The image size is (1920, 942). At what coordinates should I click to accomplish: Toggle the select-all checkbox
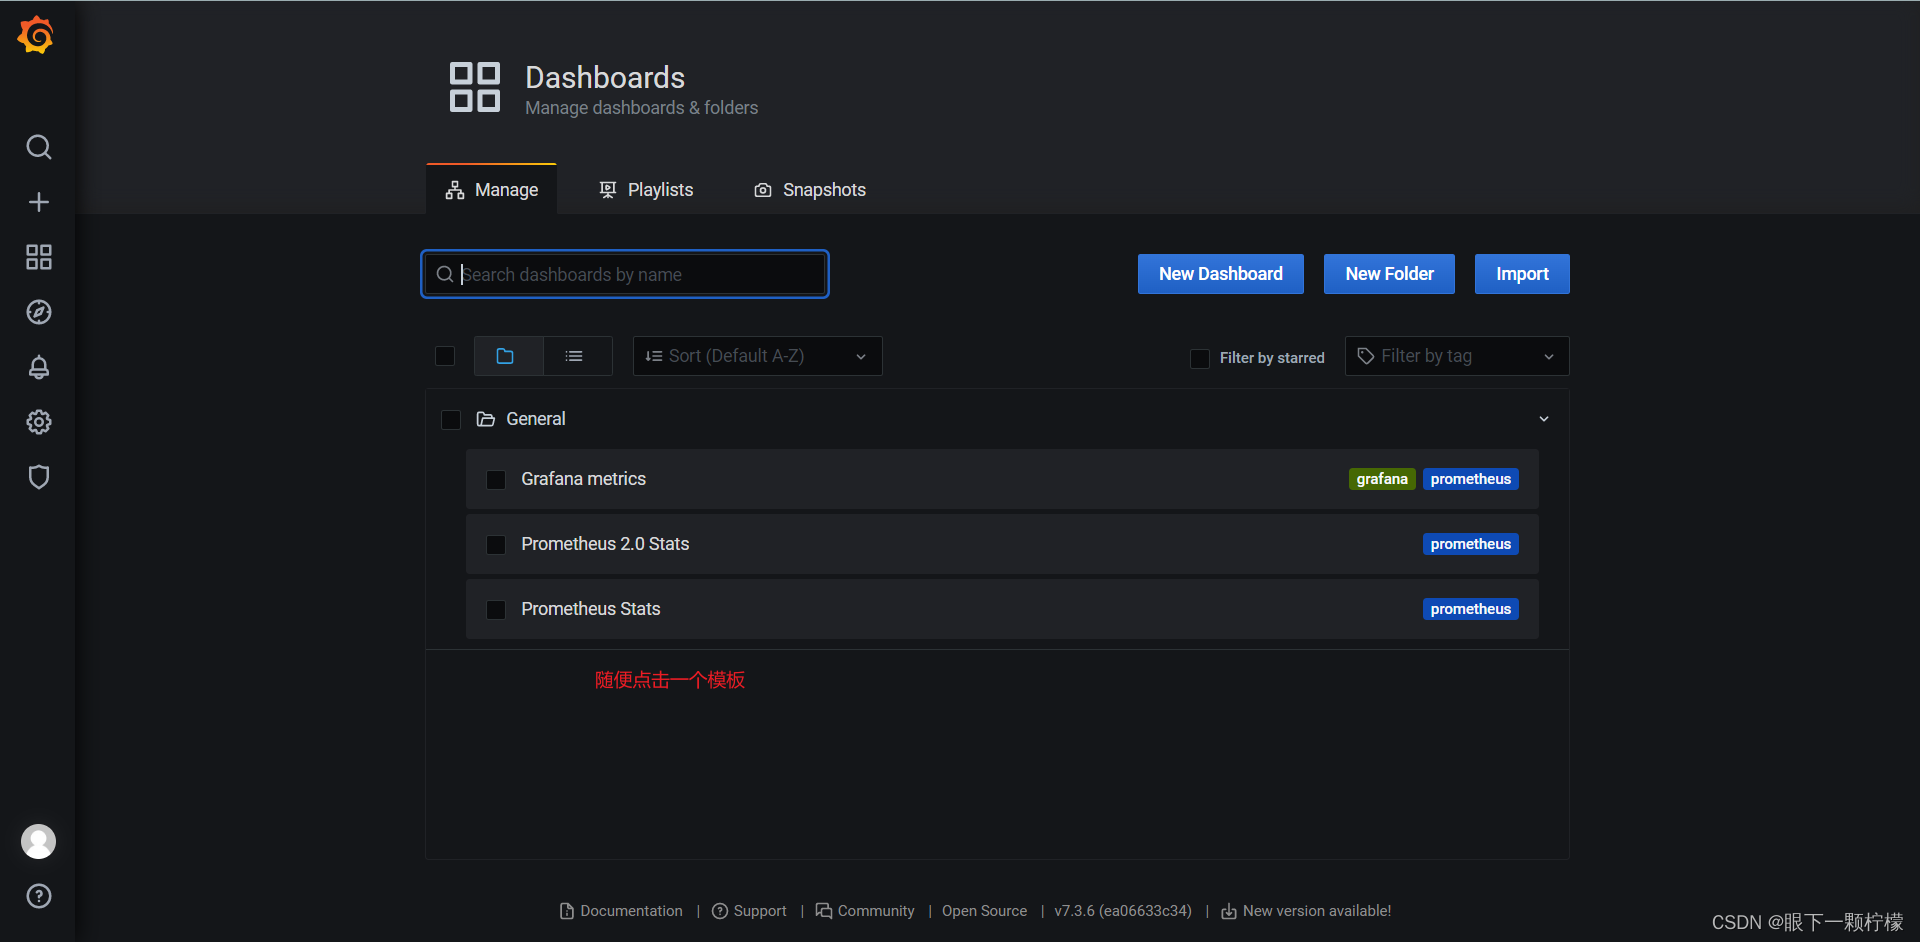point(445,356)
